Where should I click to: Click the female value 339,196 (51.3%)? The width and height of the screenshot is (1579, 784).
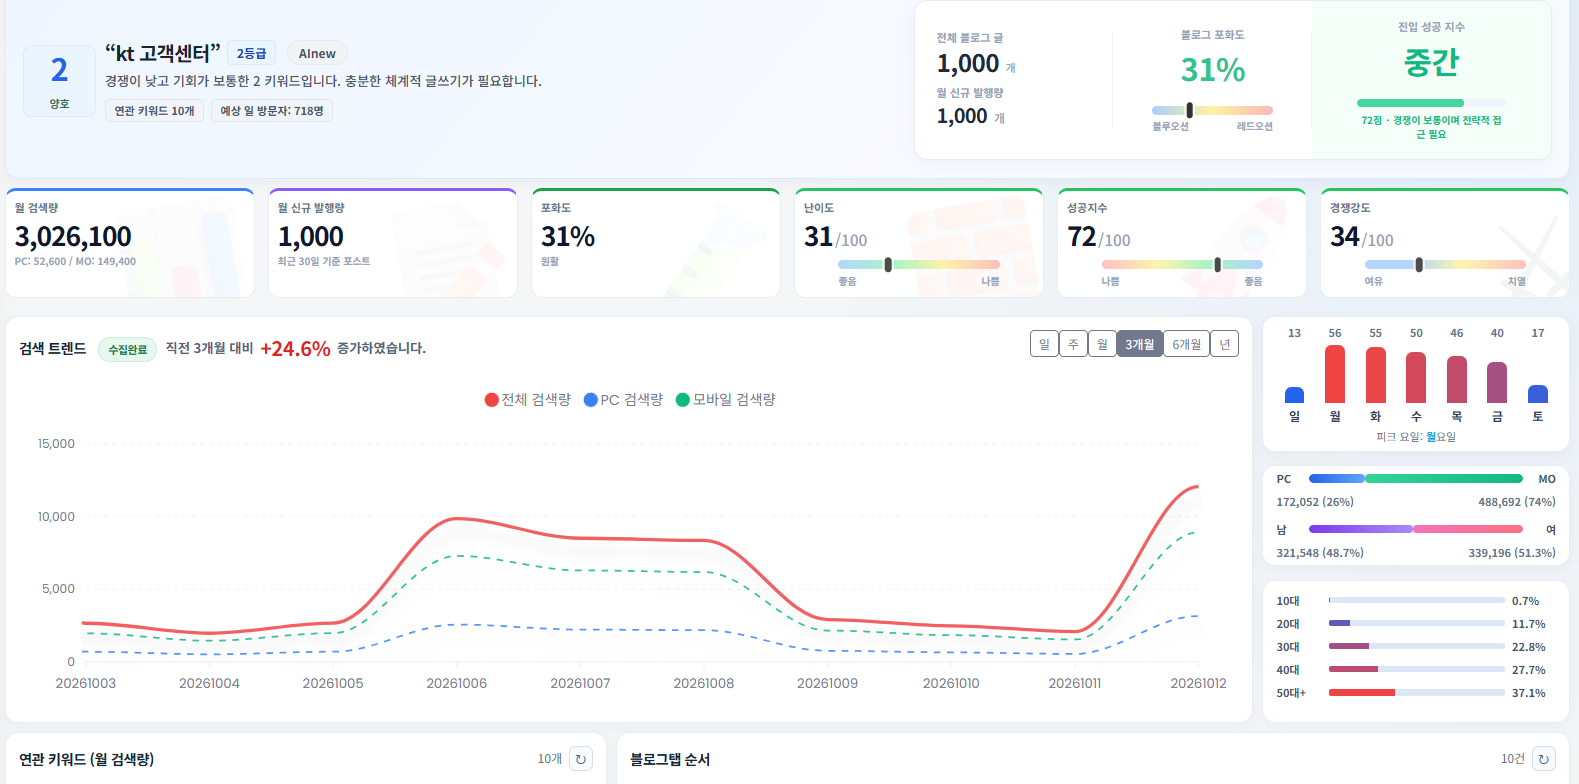pos(1512,553)
